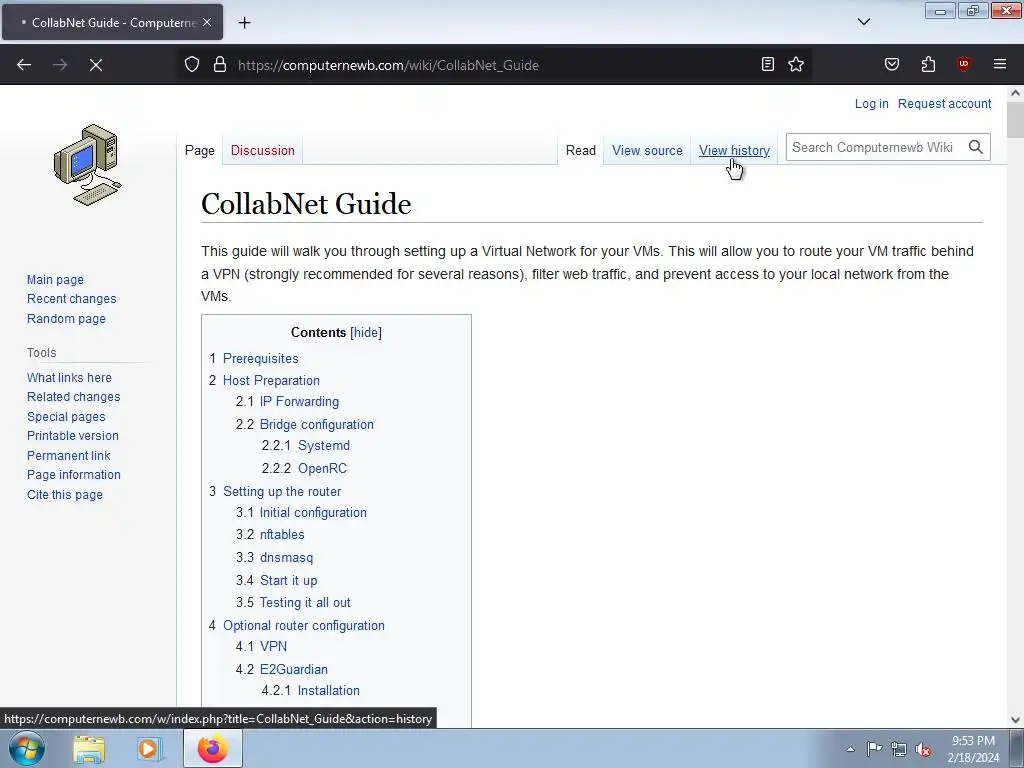Open the Pocket save icon

point(892,65)
